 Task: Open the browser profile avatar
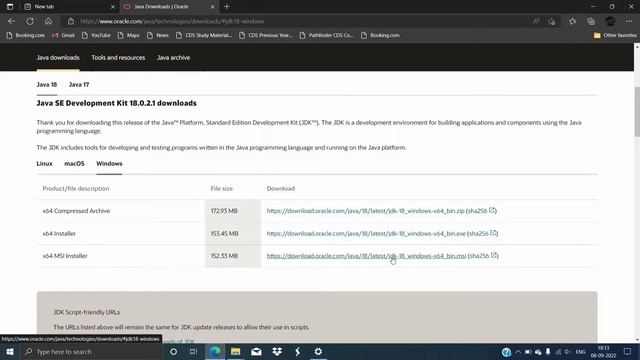coord(610,21)
